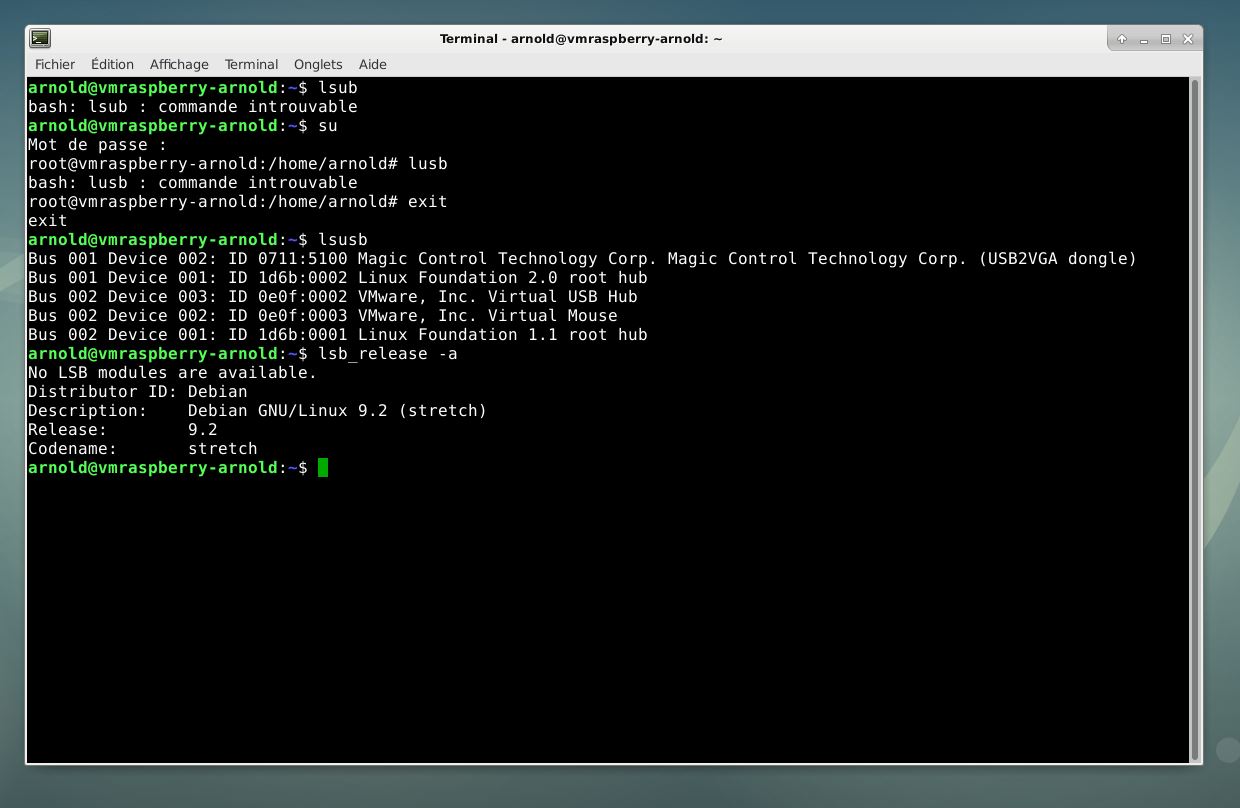This screenshot has height=808, width=1240.
Task: Click the green cursor at the prompt
Action: pyautogui.click(x=323, y=468)
